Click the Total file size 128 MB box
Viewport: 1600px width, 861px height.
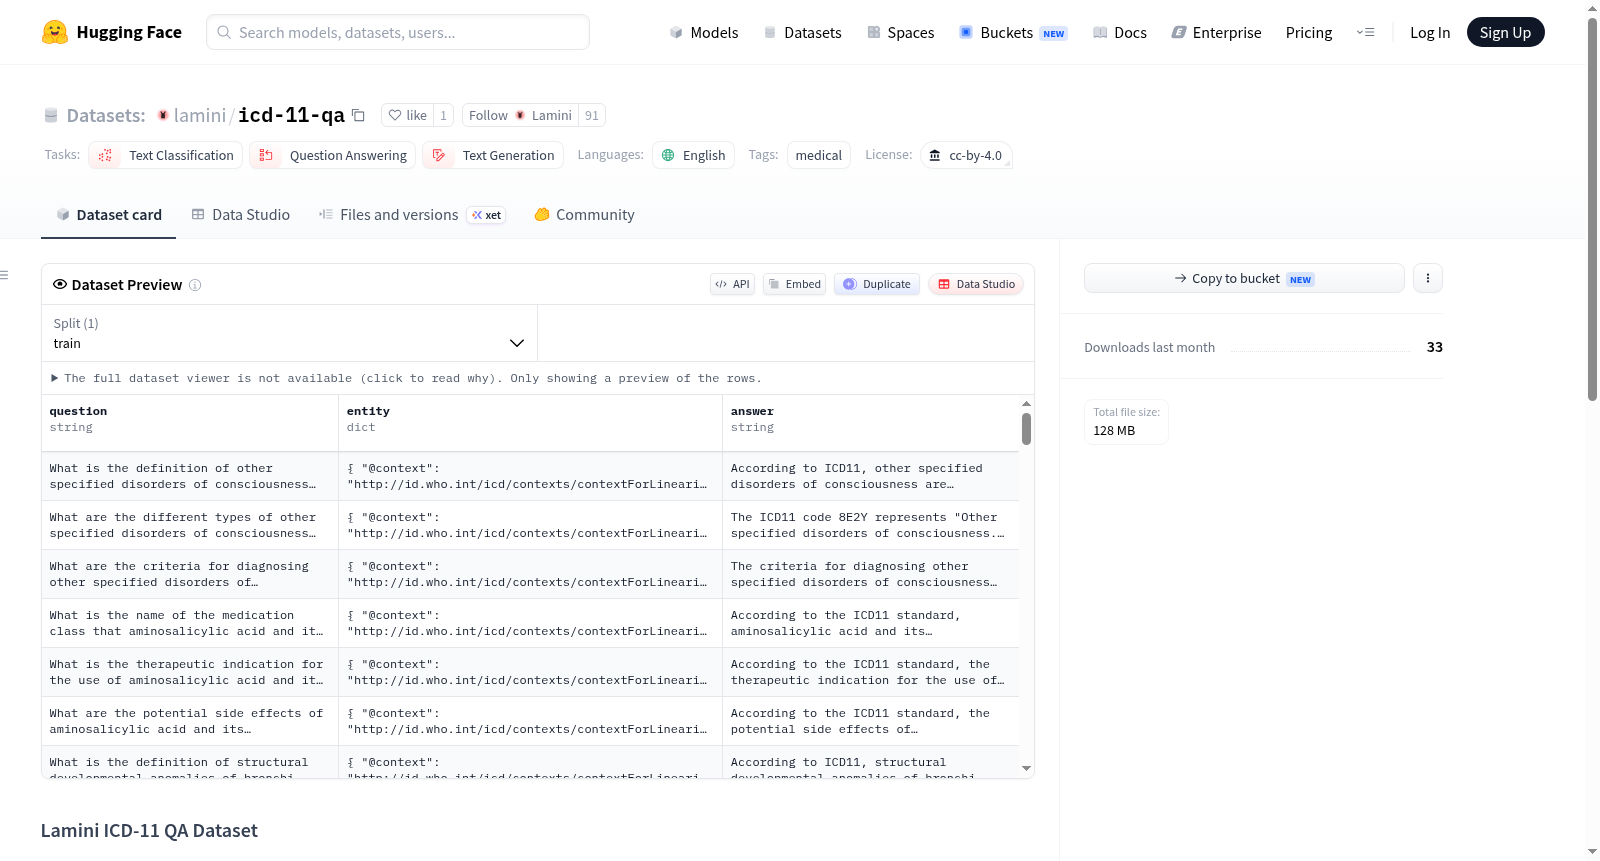[1127, 422]
